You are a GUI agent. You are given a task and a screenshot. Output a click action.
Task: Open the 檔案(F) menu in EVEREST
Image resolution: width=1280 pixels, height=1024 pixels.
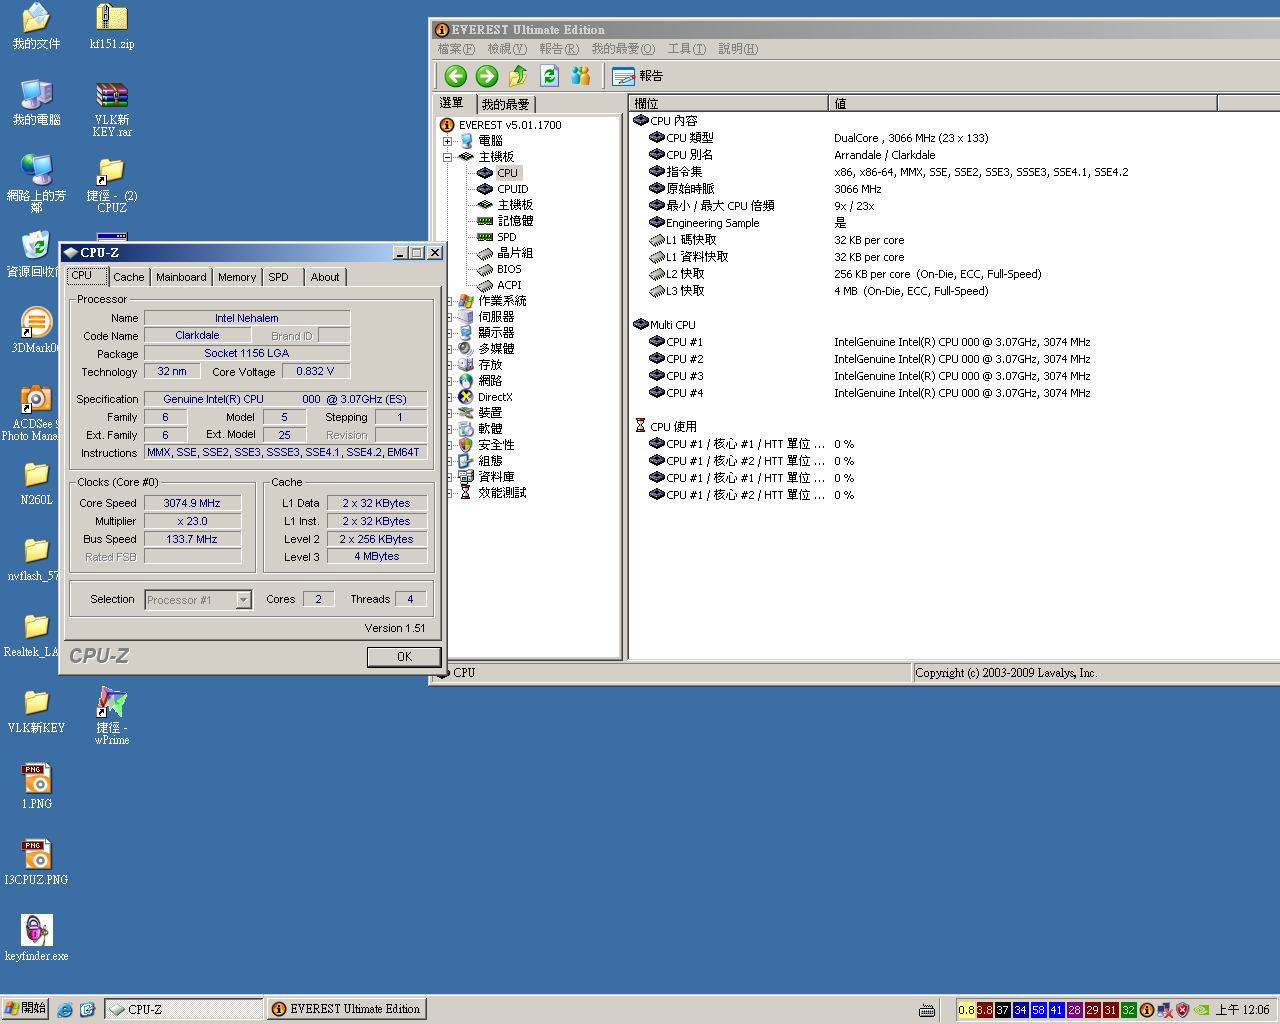pyautogui.click(x=456, y=49)
